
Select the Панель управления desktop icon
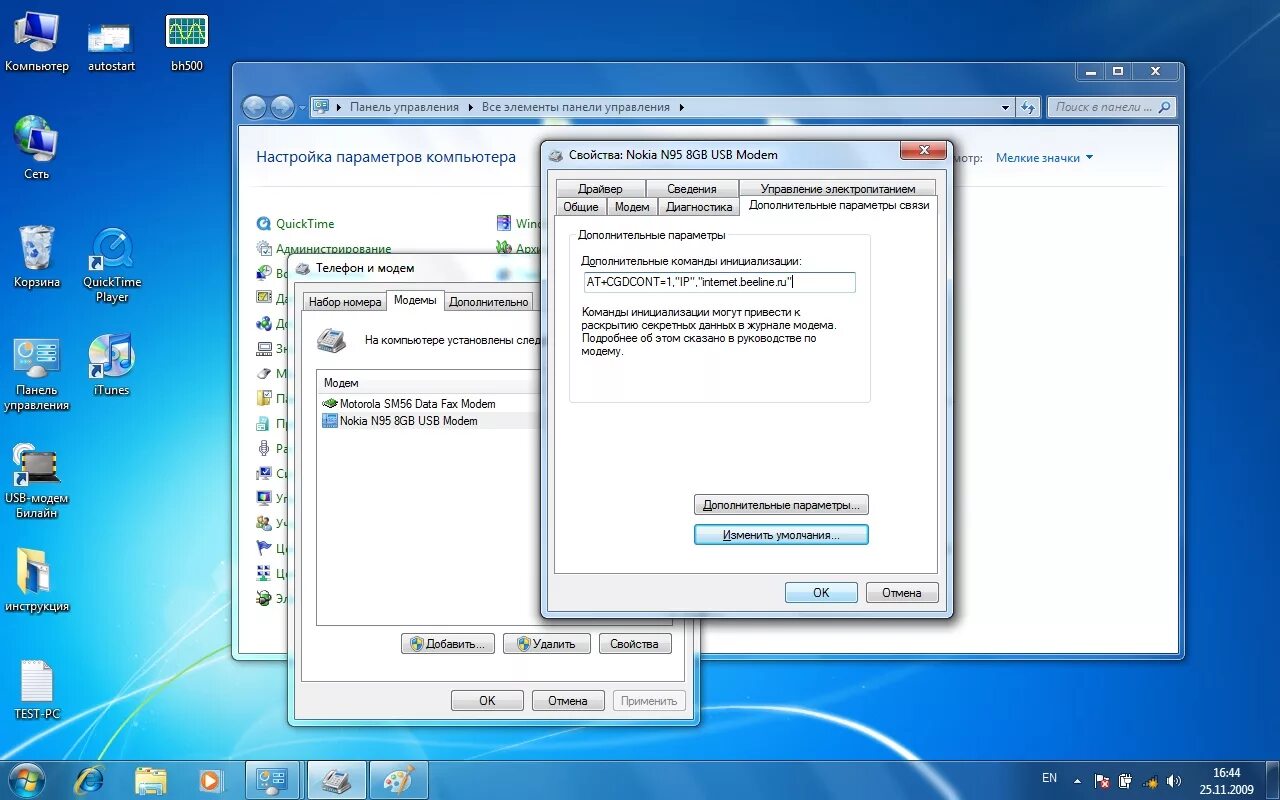[x=36, y=374]
